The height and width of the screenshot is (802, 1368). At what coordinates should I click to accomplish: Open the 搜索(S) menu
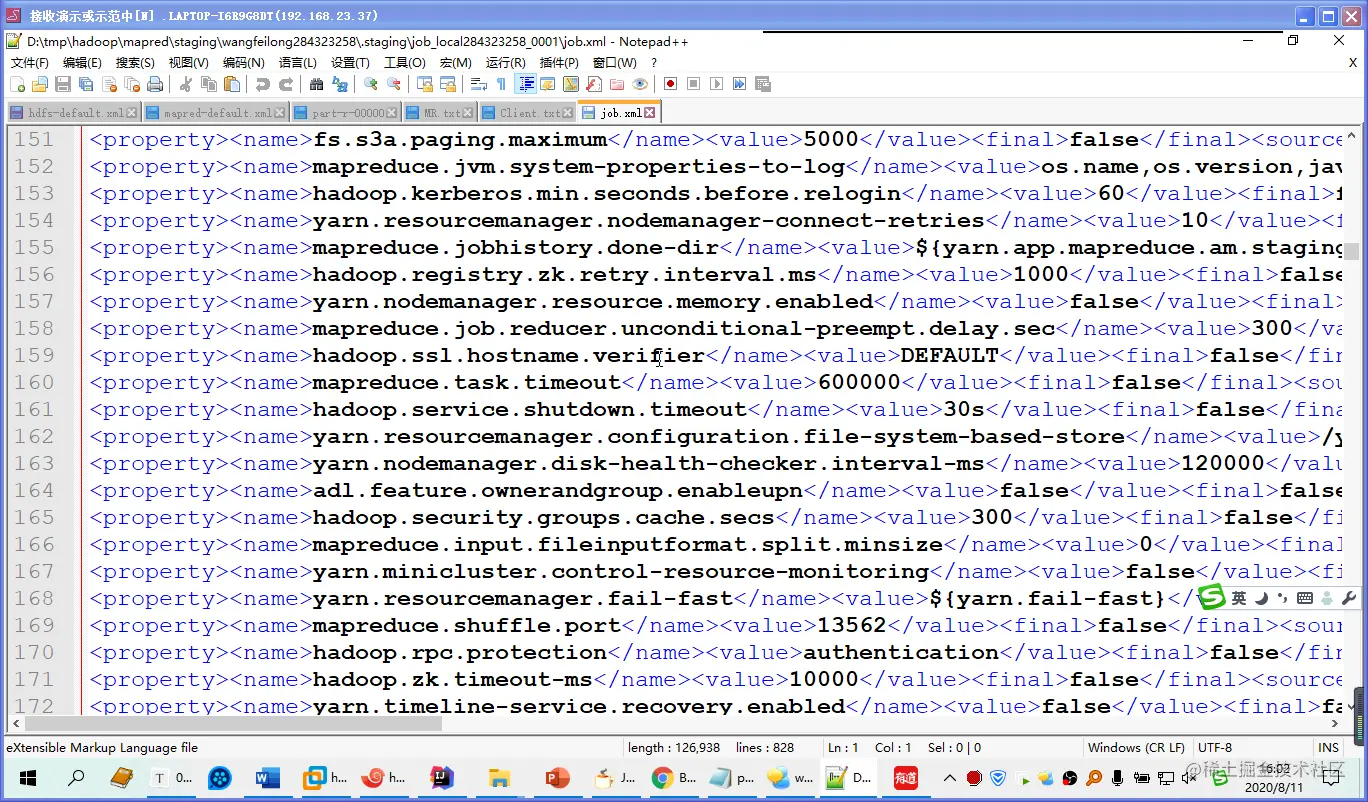coord(135,63)
